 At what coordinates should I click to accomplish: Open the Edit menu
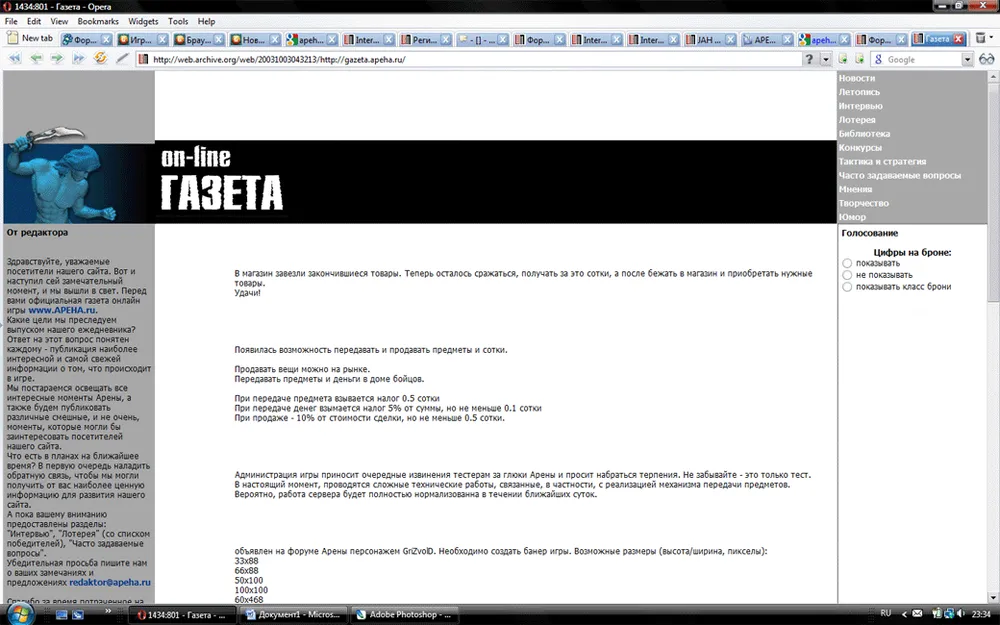34,21
